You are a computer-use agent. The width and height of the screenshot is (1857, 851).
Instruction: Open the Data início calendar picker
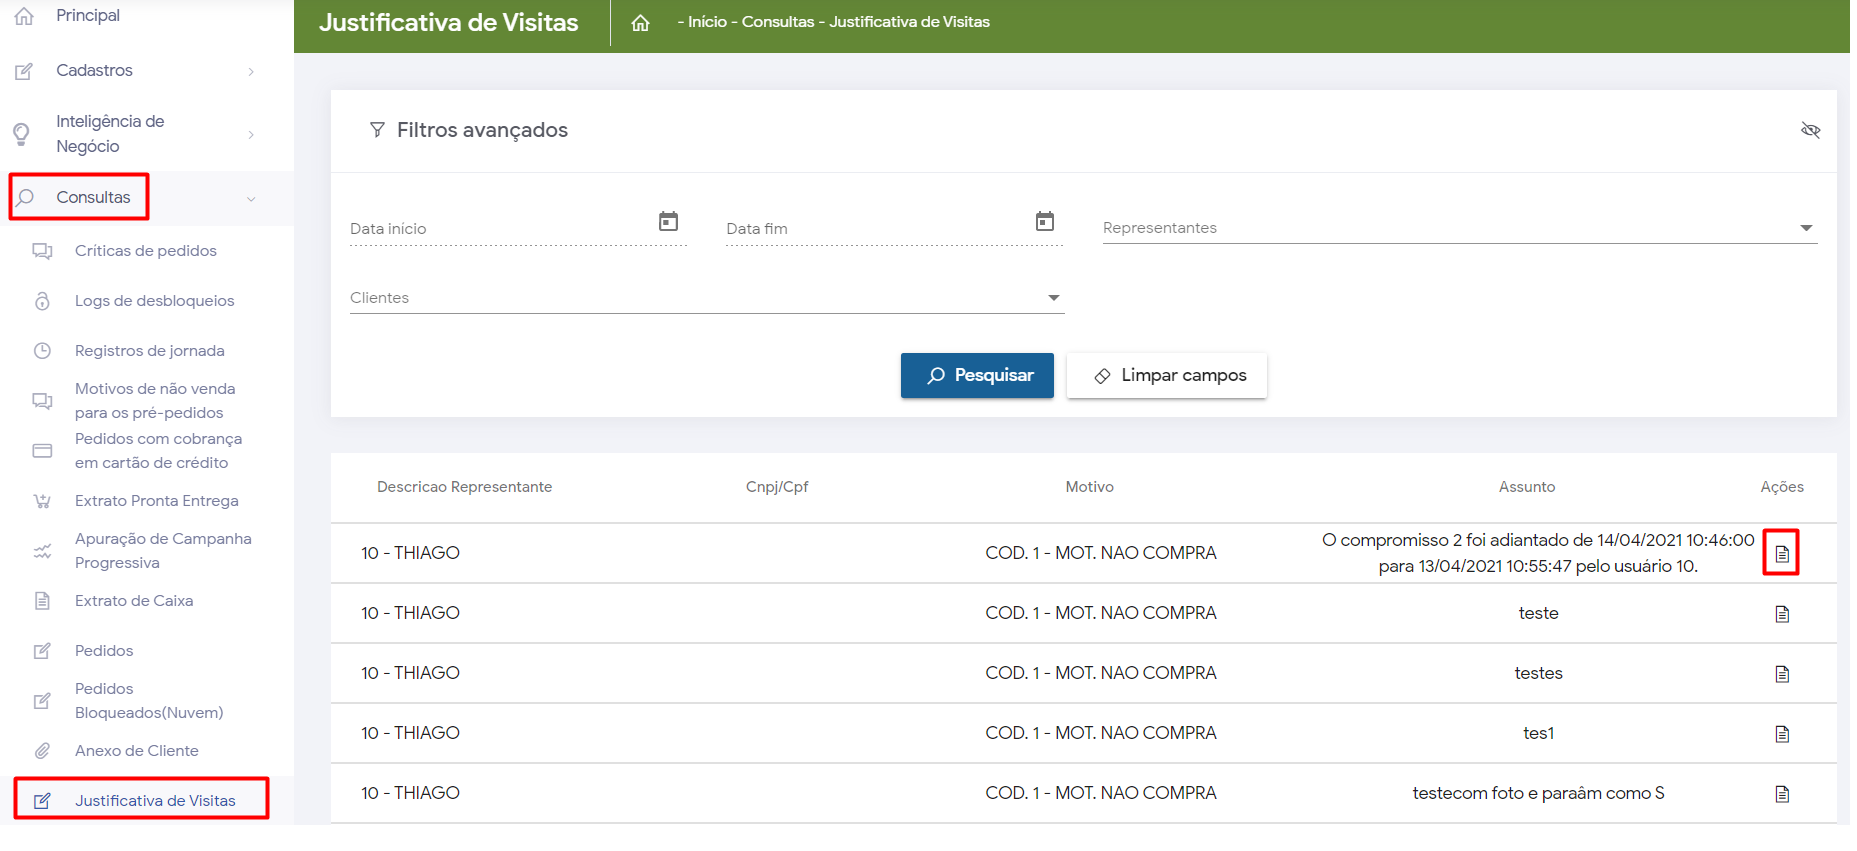coord(668,221)
